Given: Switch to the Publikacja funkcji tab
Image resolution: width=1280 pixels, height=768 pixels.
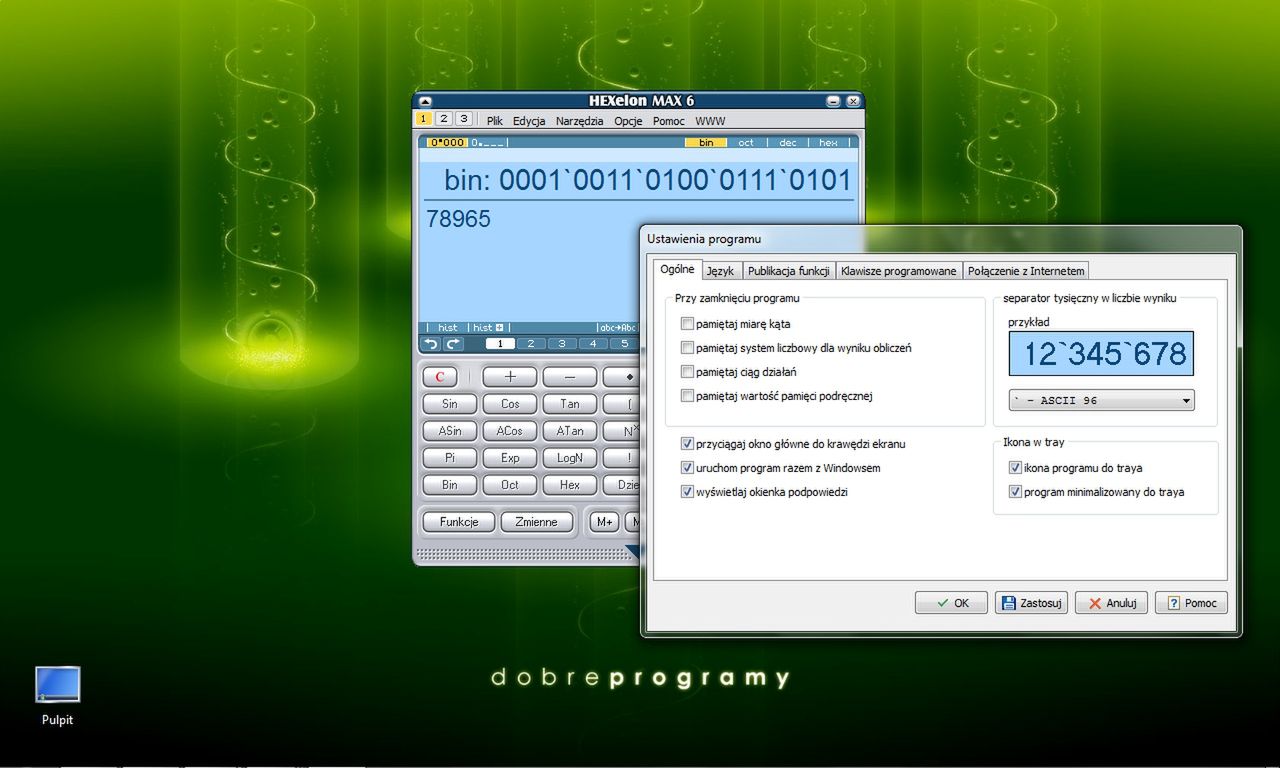Looking at the screenshot, I should (x=789, y=271).
